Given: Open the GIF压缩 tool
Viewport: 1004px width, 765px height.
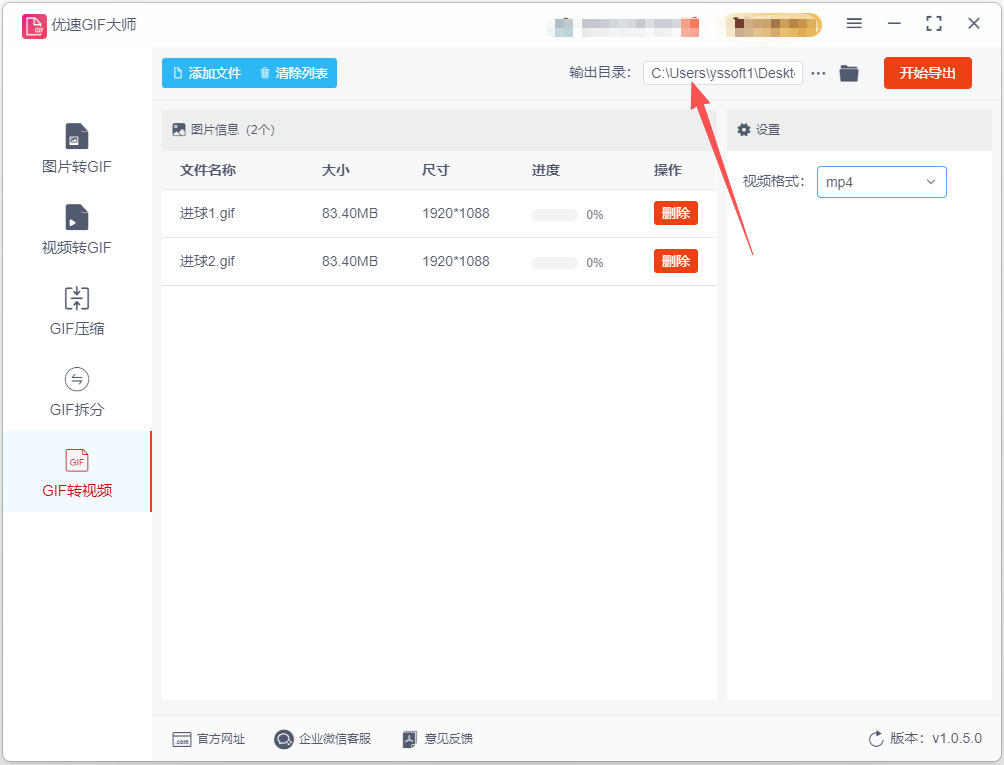Looking at the screenshot, I should [77, 311].
